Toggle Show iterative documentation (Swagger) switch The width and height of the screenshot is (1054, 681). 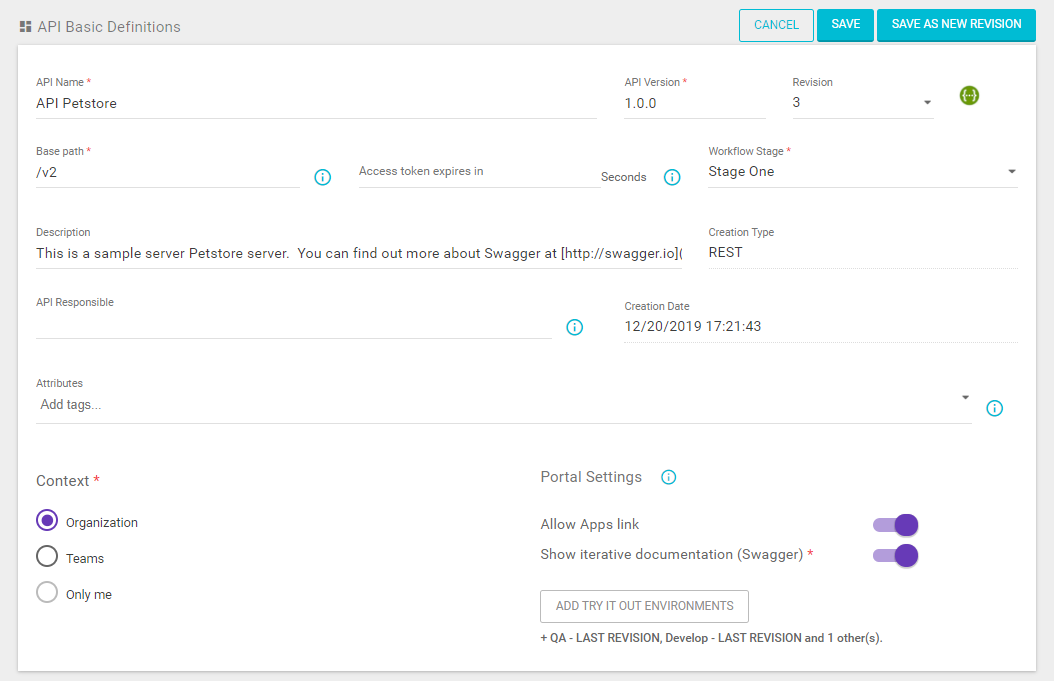896,555
